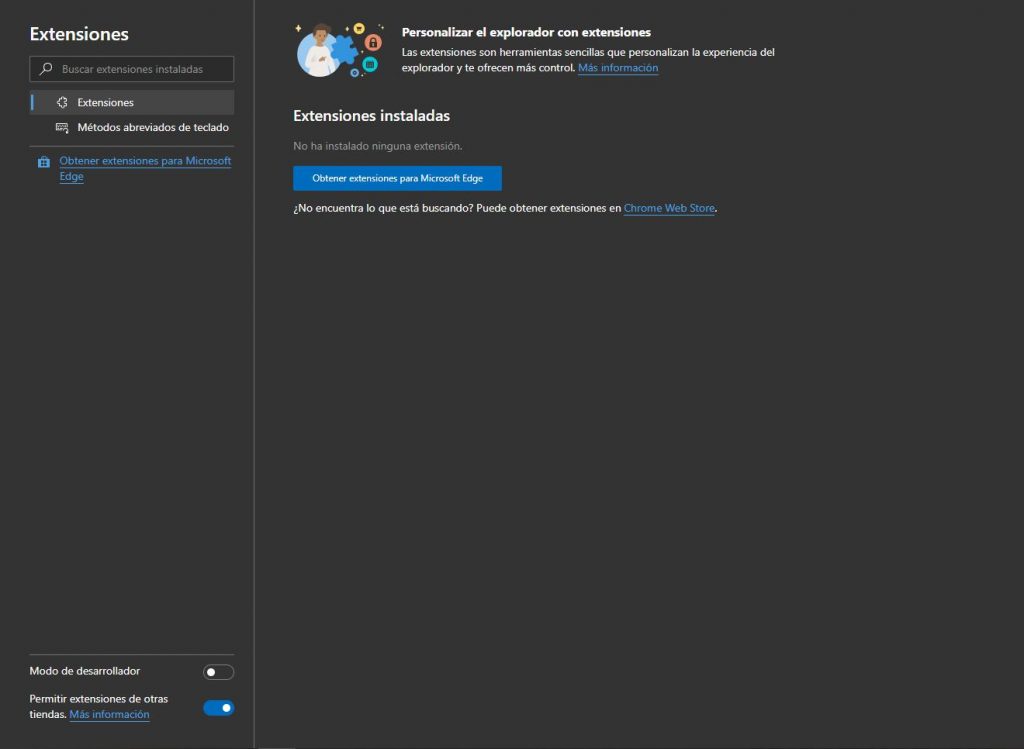Click the extensions illustration graphic

[340, 50]
